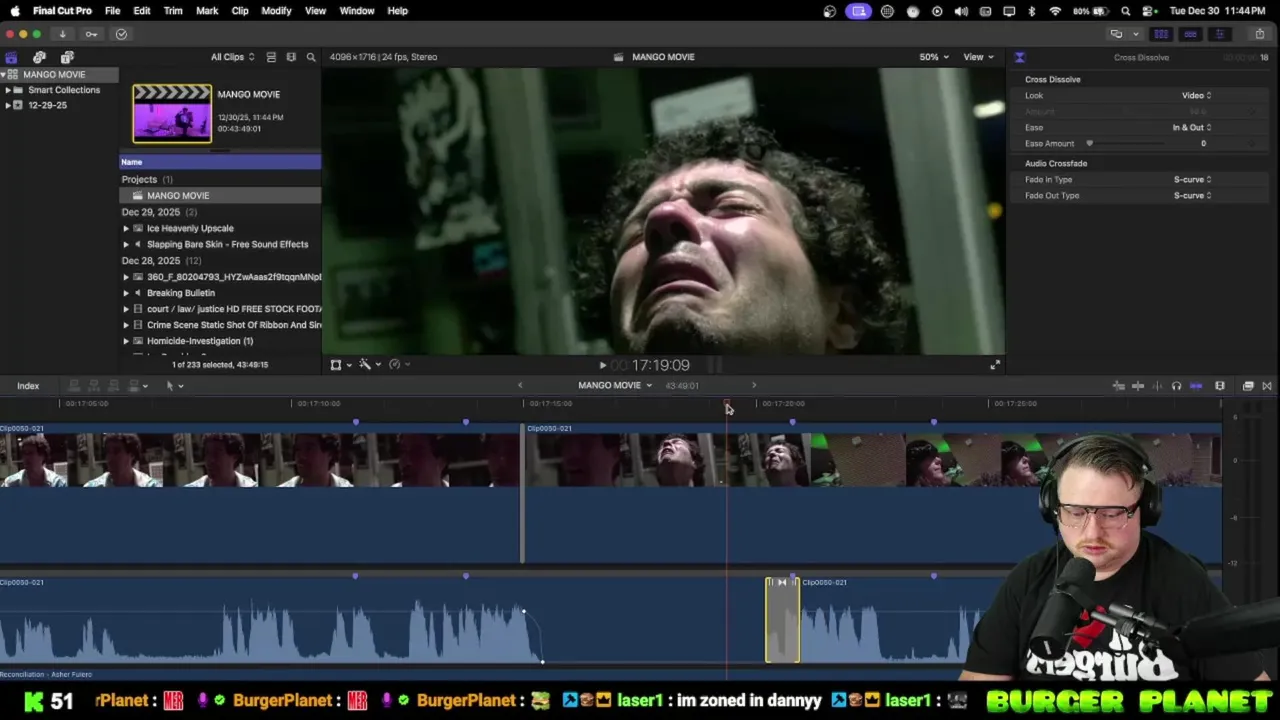Open the workspace layout dropdown arrow
This screenshot has width=1280, height=720.
1136,34
